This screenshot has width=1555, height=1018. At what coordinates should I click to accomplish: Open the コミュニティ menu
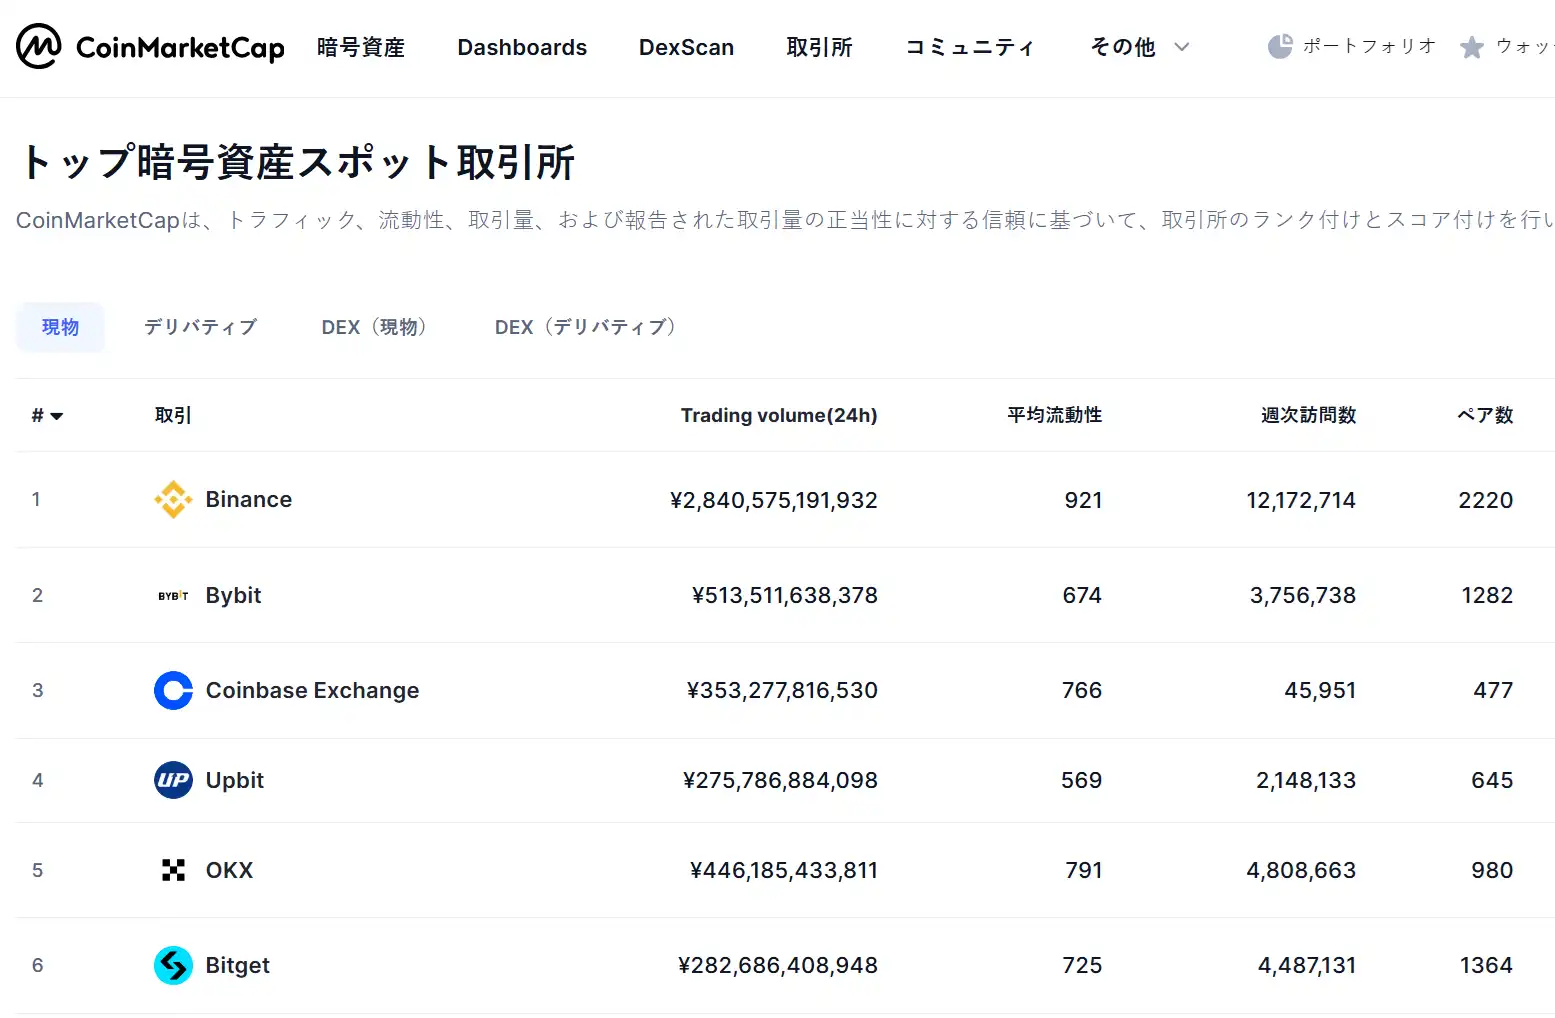(x=969, y=47)
